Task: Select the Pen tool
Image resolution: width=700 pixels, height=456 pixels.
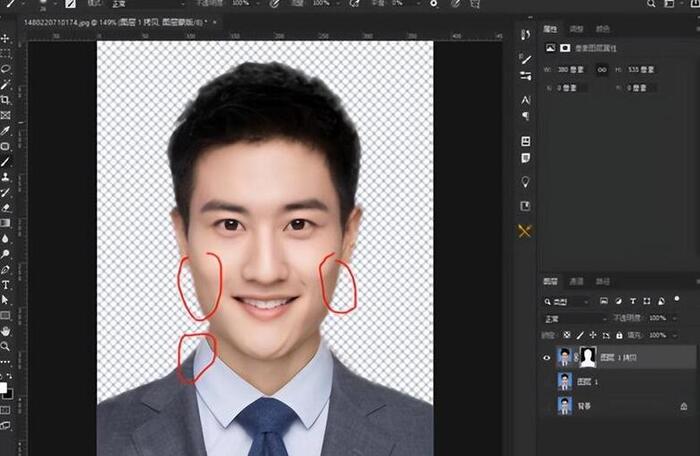Action: click(x=5, y=269)
